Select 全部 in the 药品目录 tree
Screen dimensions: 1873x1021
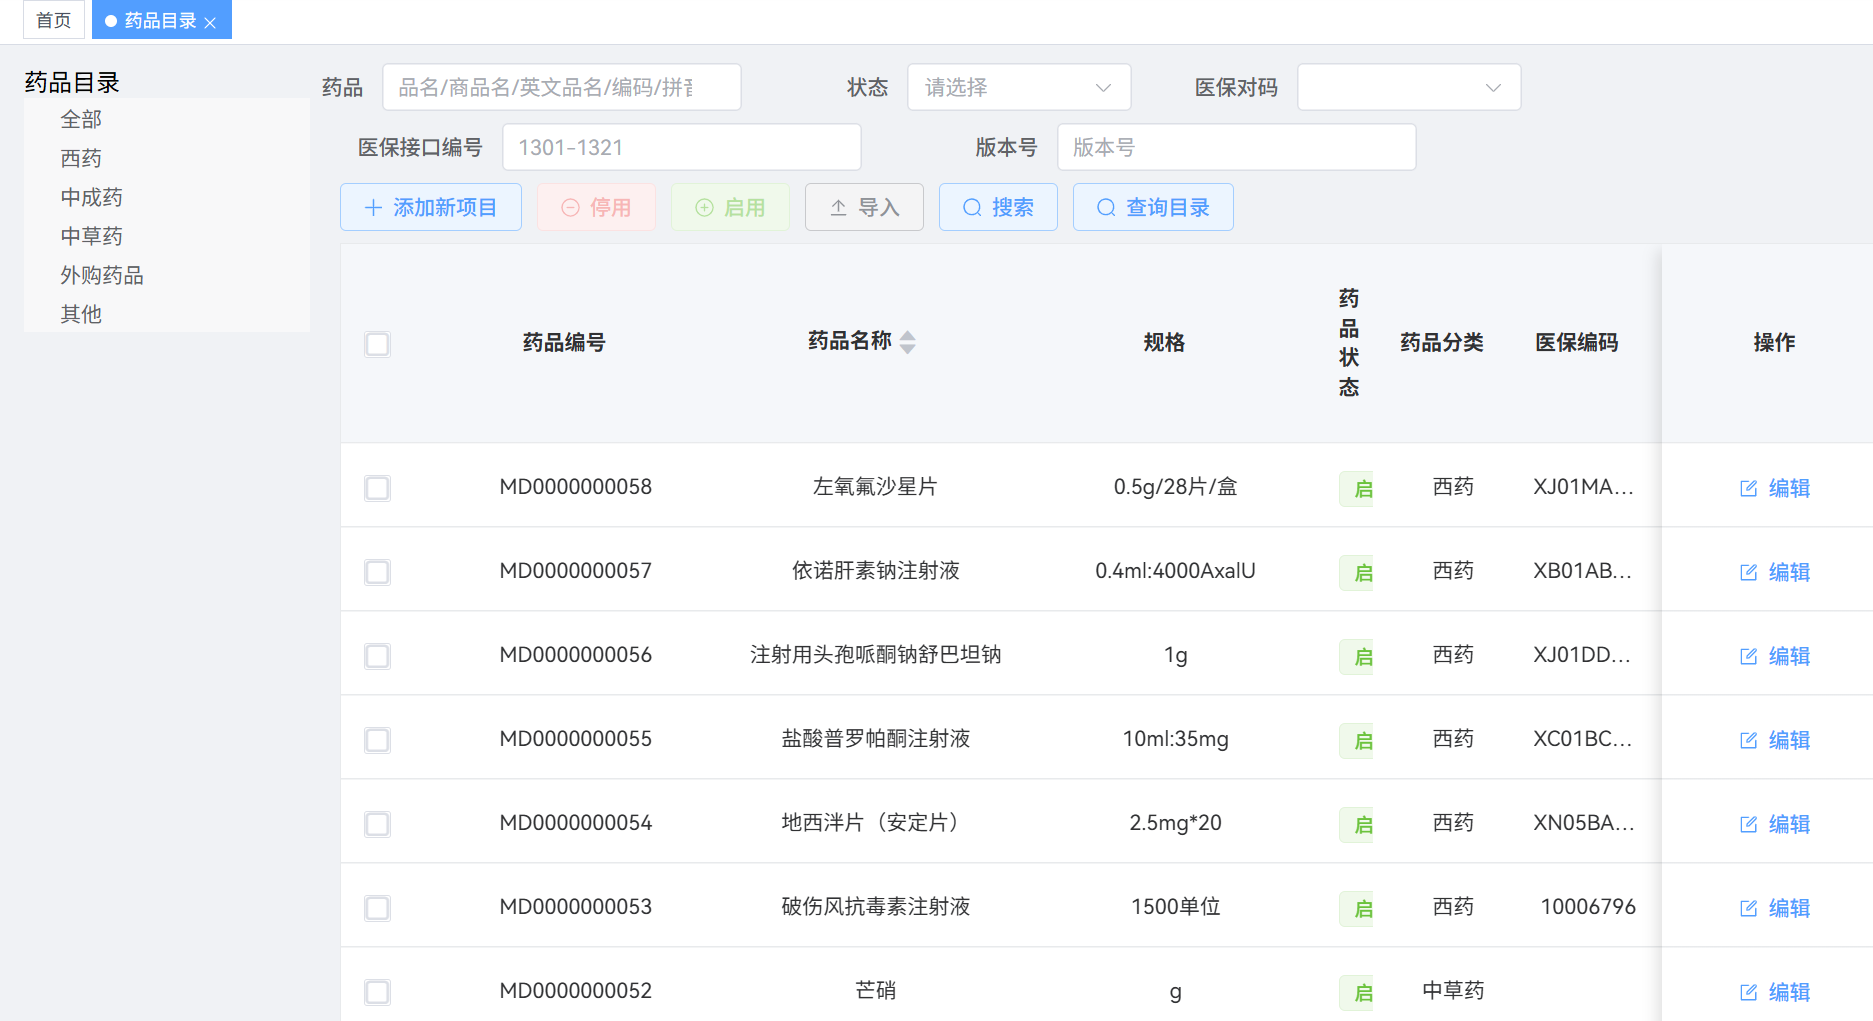click(x=81, y=119)
